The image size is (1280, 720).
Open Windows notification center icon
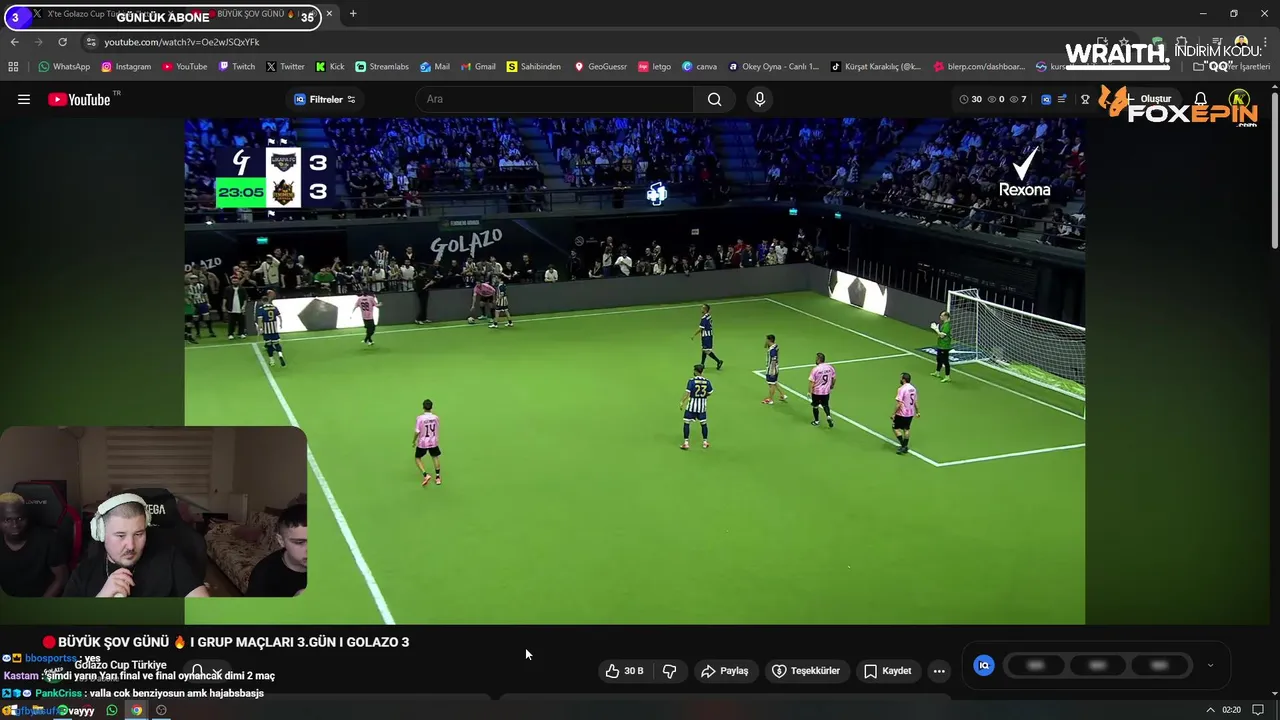tap(1258, 710)
